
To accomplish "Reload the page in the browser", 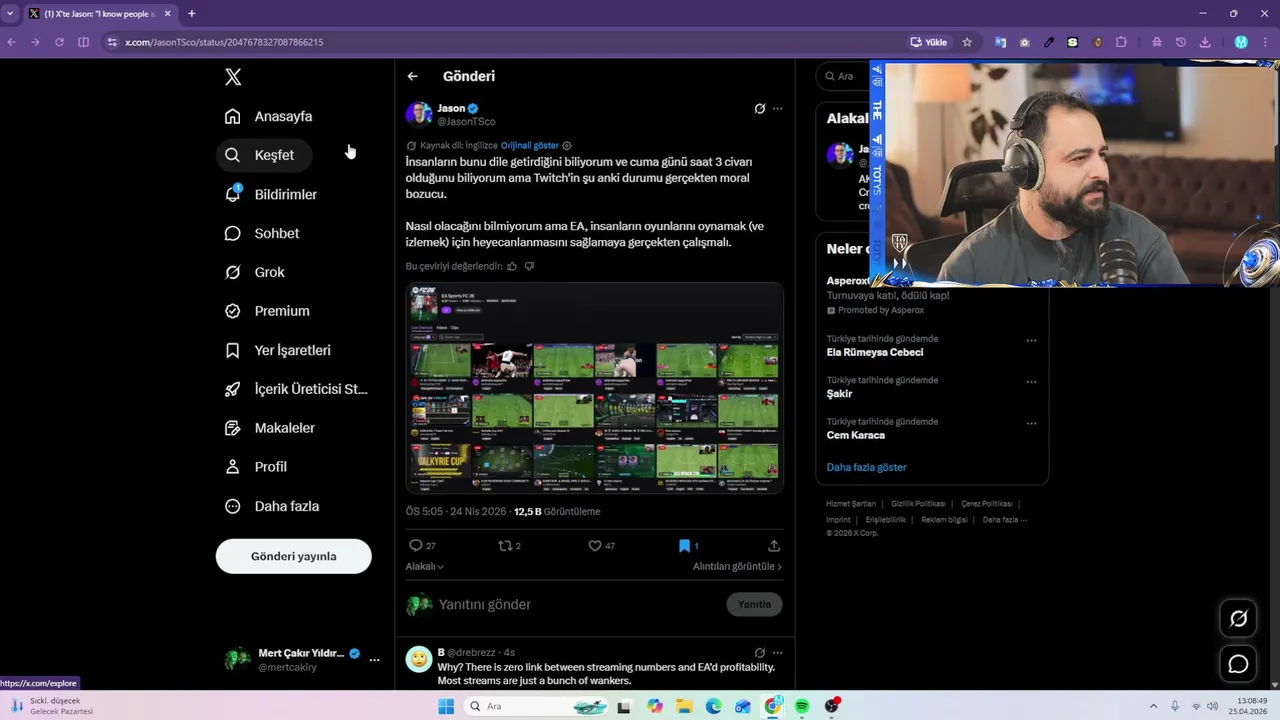I will click(59, 42).
